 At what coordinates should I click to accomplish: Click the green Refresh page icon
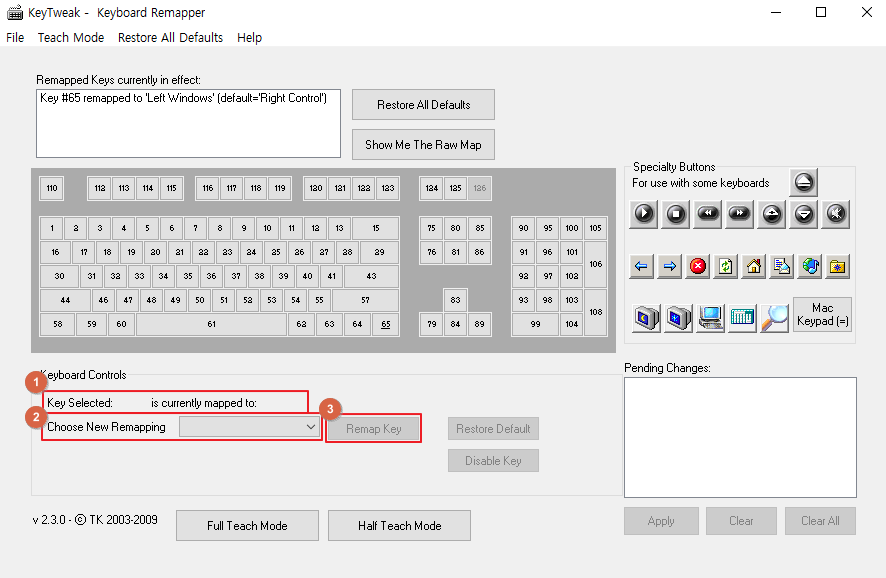click(726, 266)
